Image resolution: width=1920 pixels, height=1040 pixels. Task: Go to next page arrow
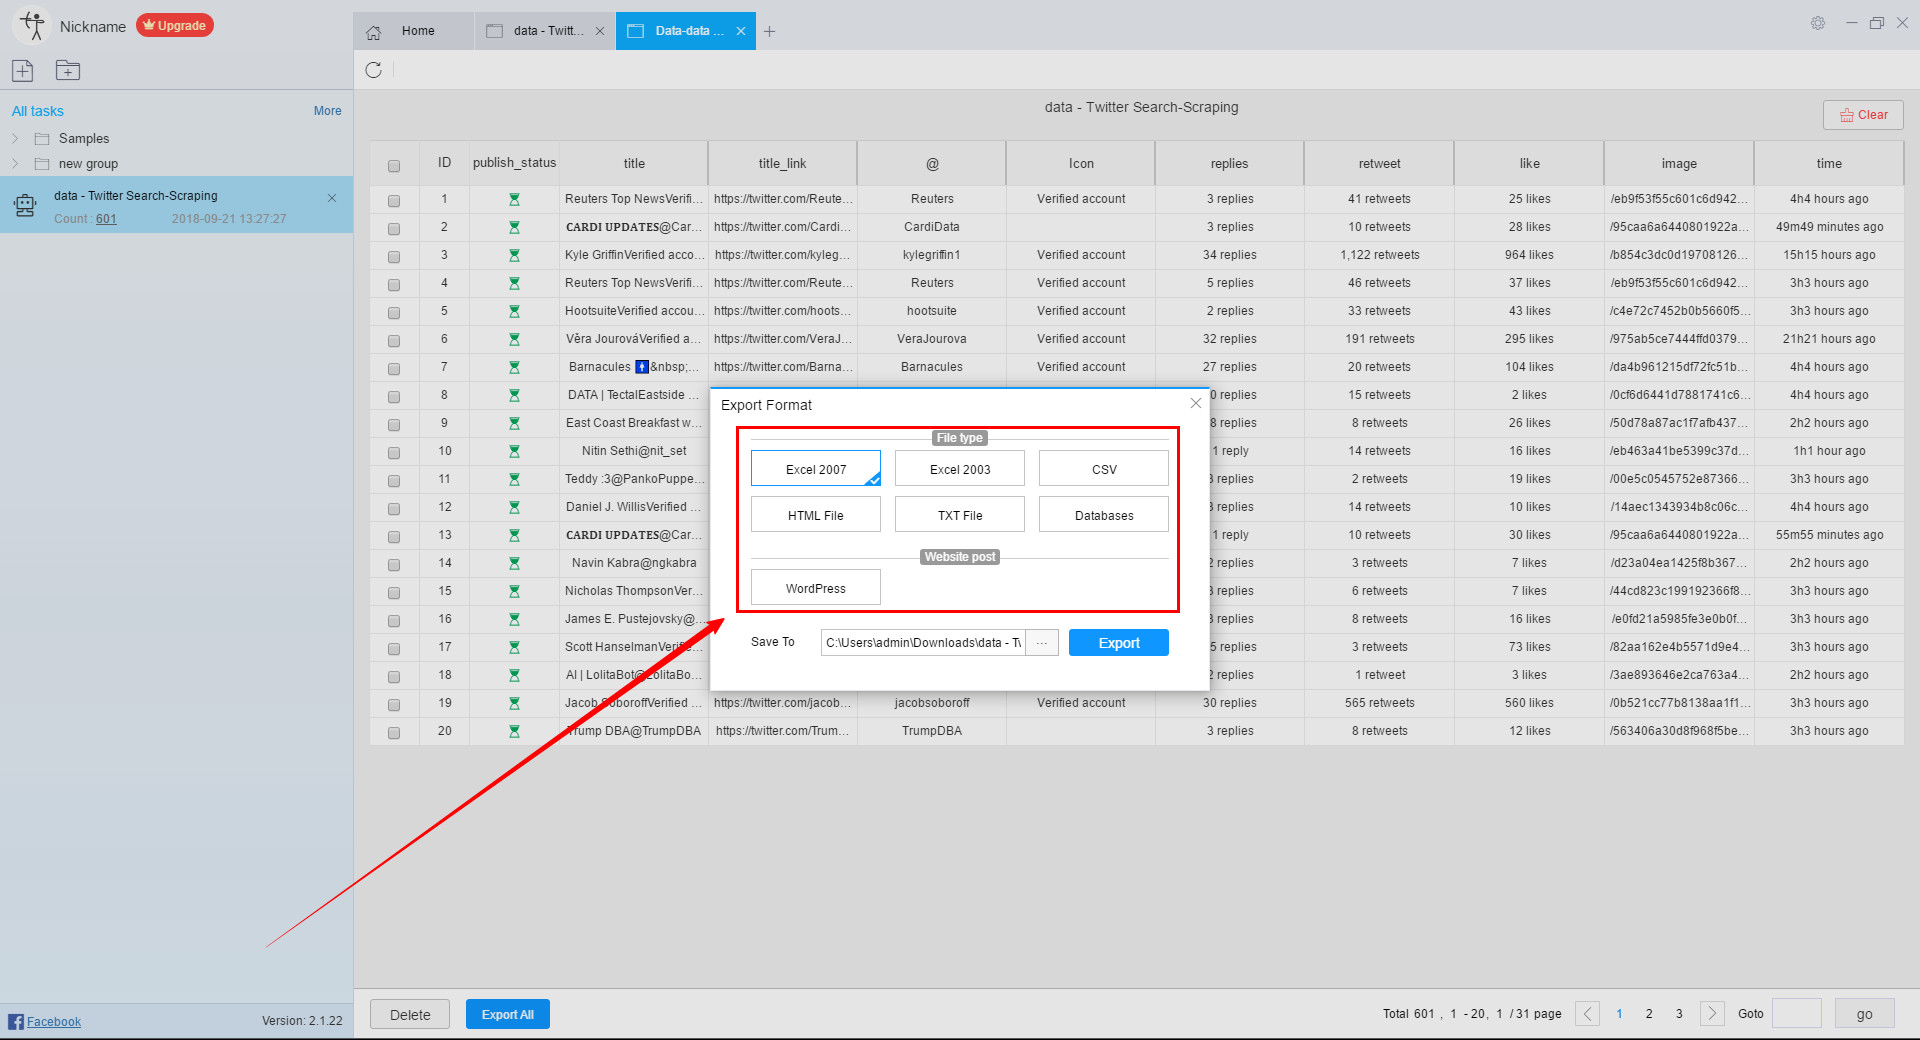click(1712, 1013)
